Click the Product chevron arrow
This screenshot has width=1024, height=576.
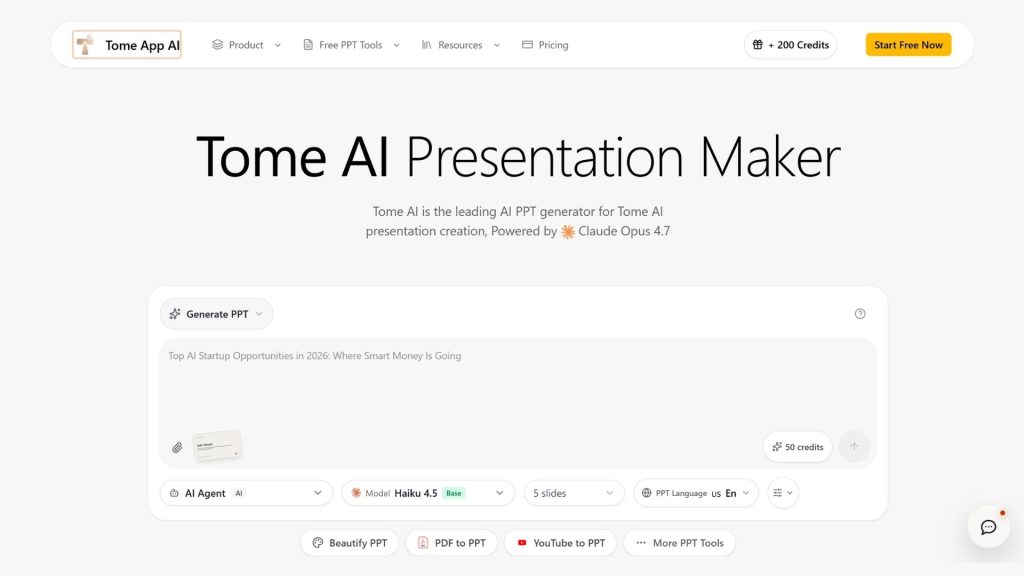tap(278, 45)
